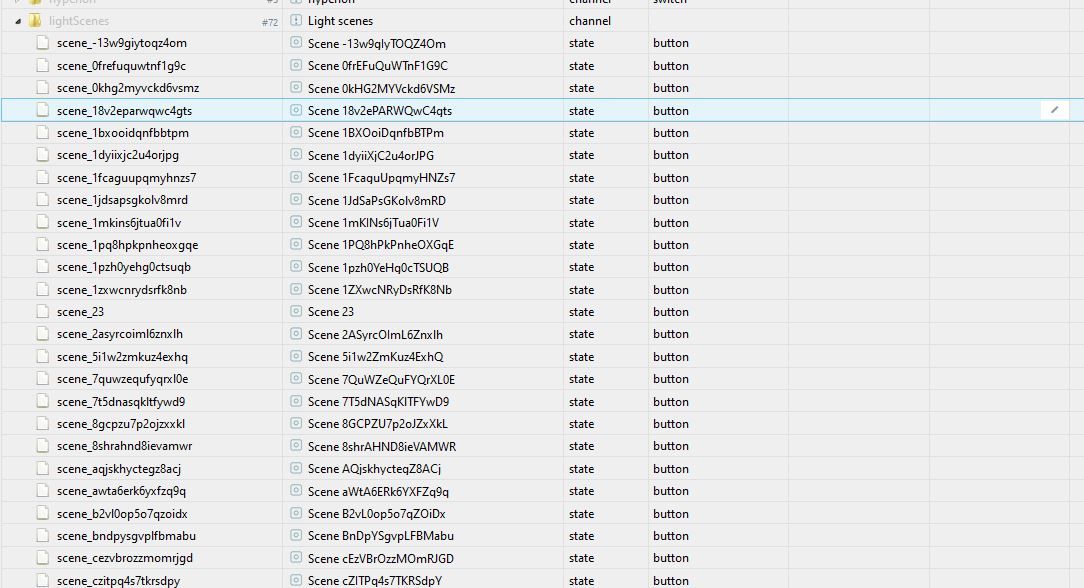The width and height of the screenshot is (1084, 588).
Task: Select tree item scene_1pzh0yehg0ctsuqb
Action: (124, 267)
